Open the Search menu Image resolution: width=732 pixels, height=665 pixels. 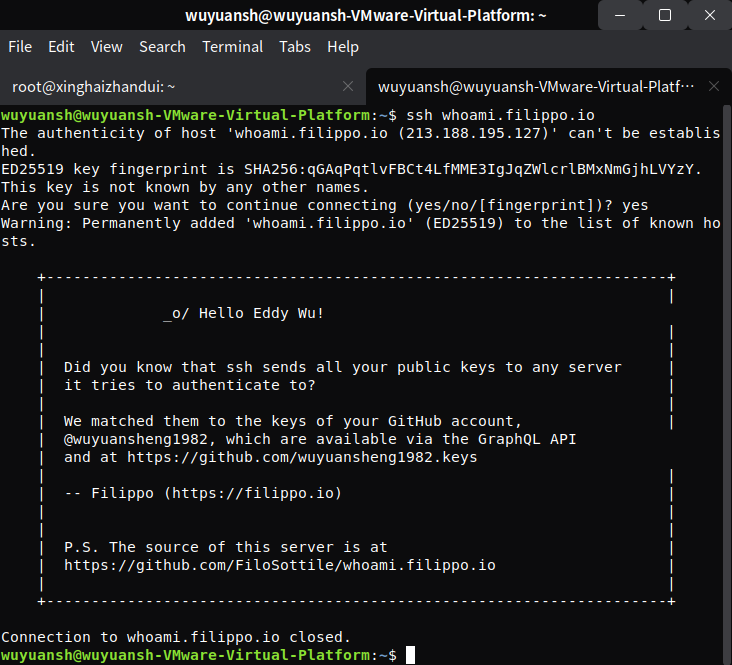(x=162, y=47)
